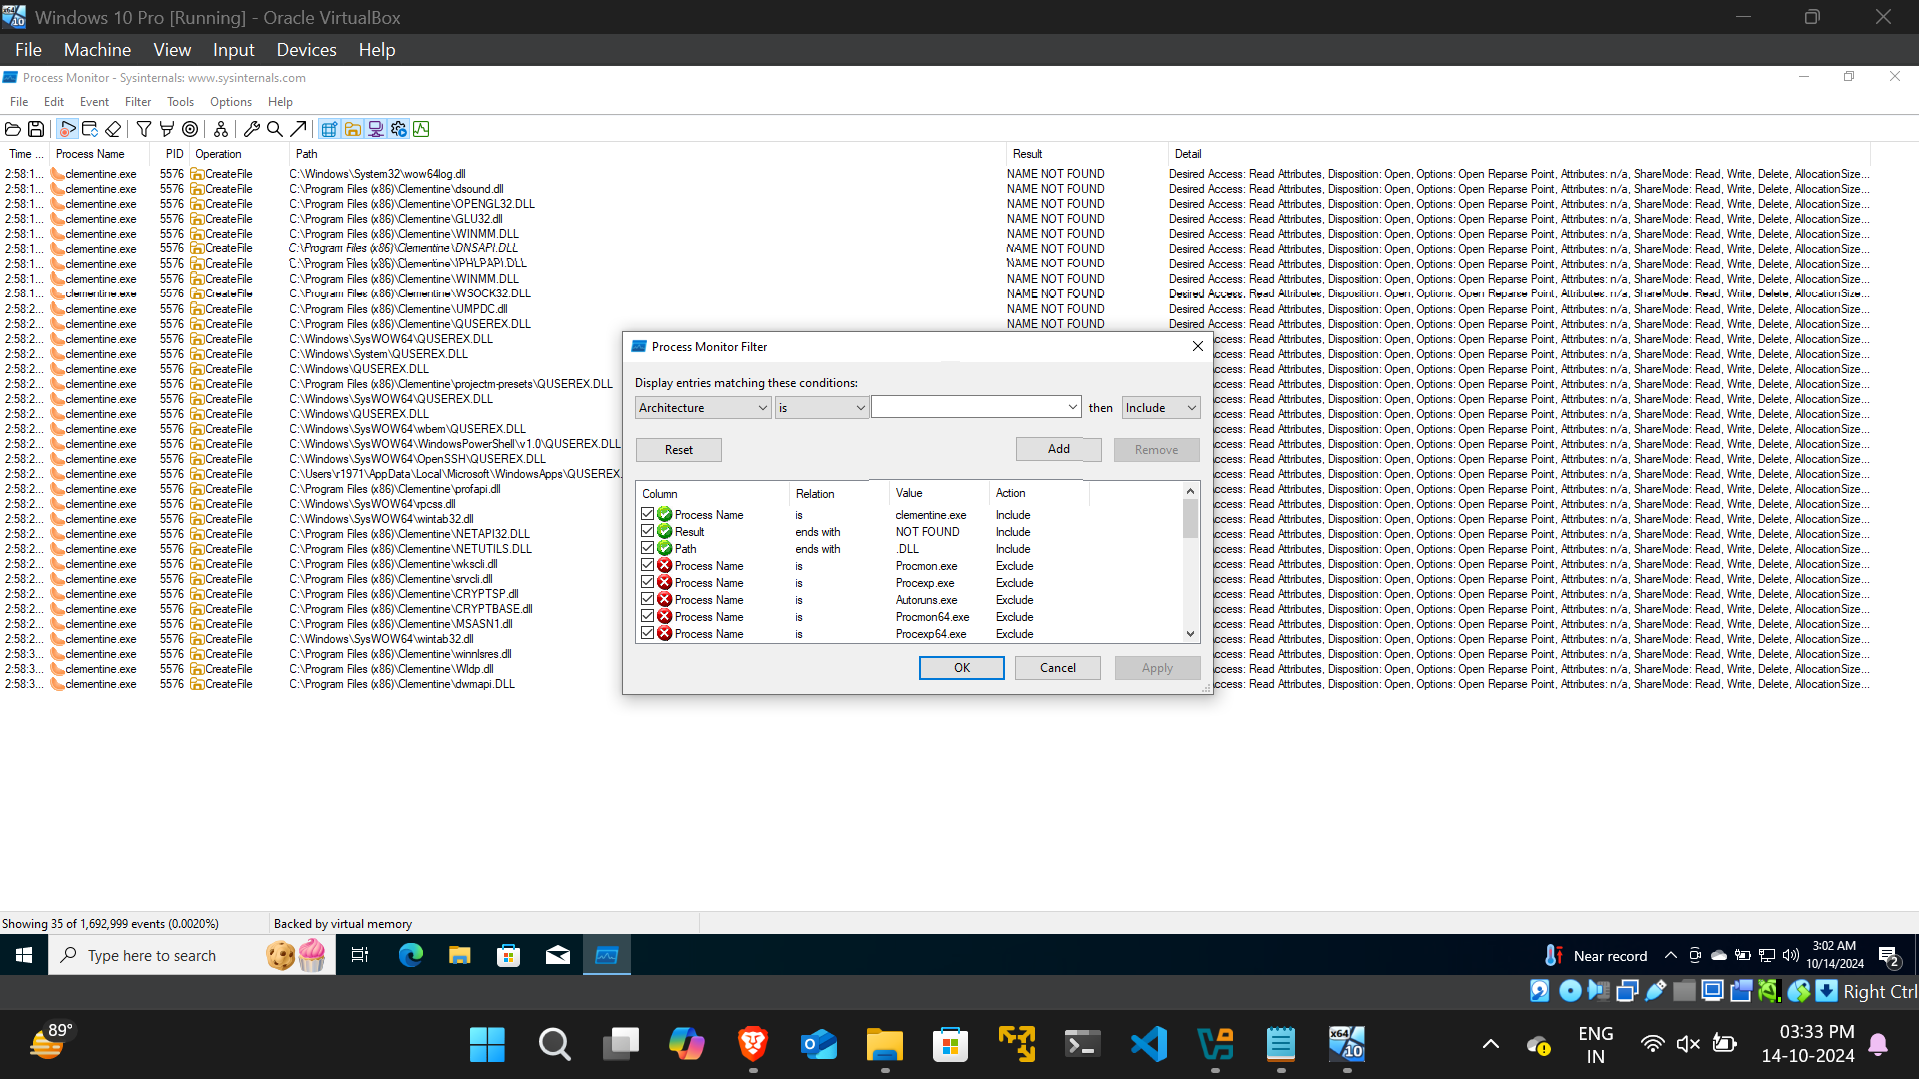The width and height of the screenshot is (1919, 1079).
Task: Uncheck the clementine.exe Process Name filter
Action: click(x=648, y=514)
